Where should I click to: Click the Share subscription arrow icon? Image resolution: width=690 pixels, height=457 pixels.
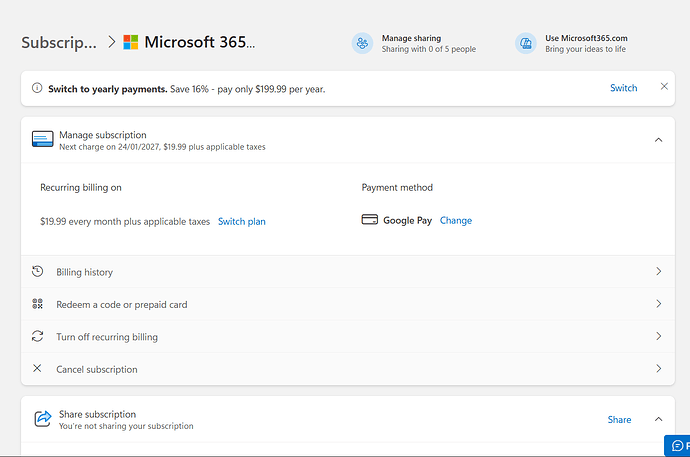click(x=42, y=419)
